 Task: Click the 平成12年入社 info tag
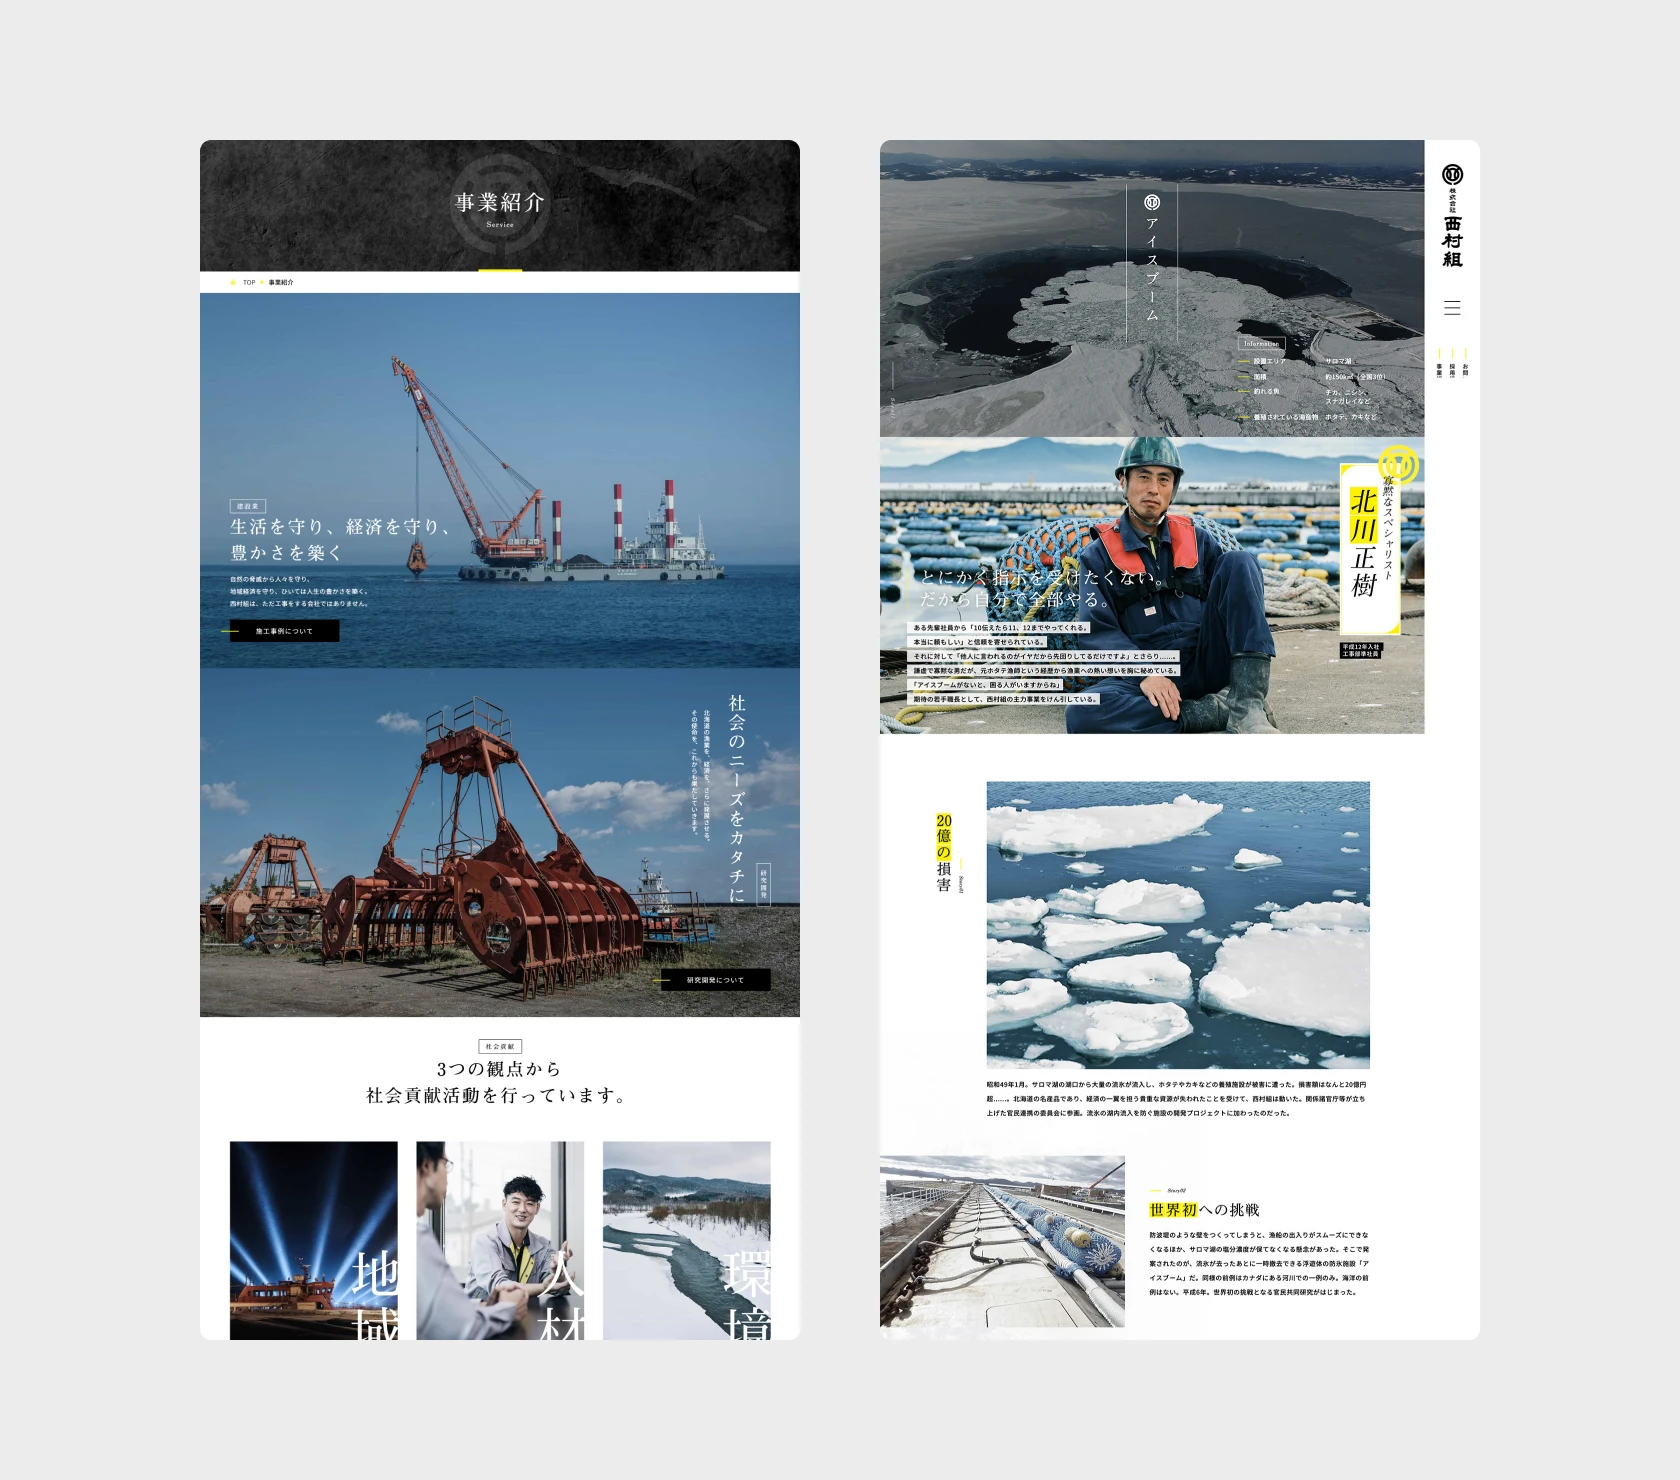point(1361,650)
